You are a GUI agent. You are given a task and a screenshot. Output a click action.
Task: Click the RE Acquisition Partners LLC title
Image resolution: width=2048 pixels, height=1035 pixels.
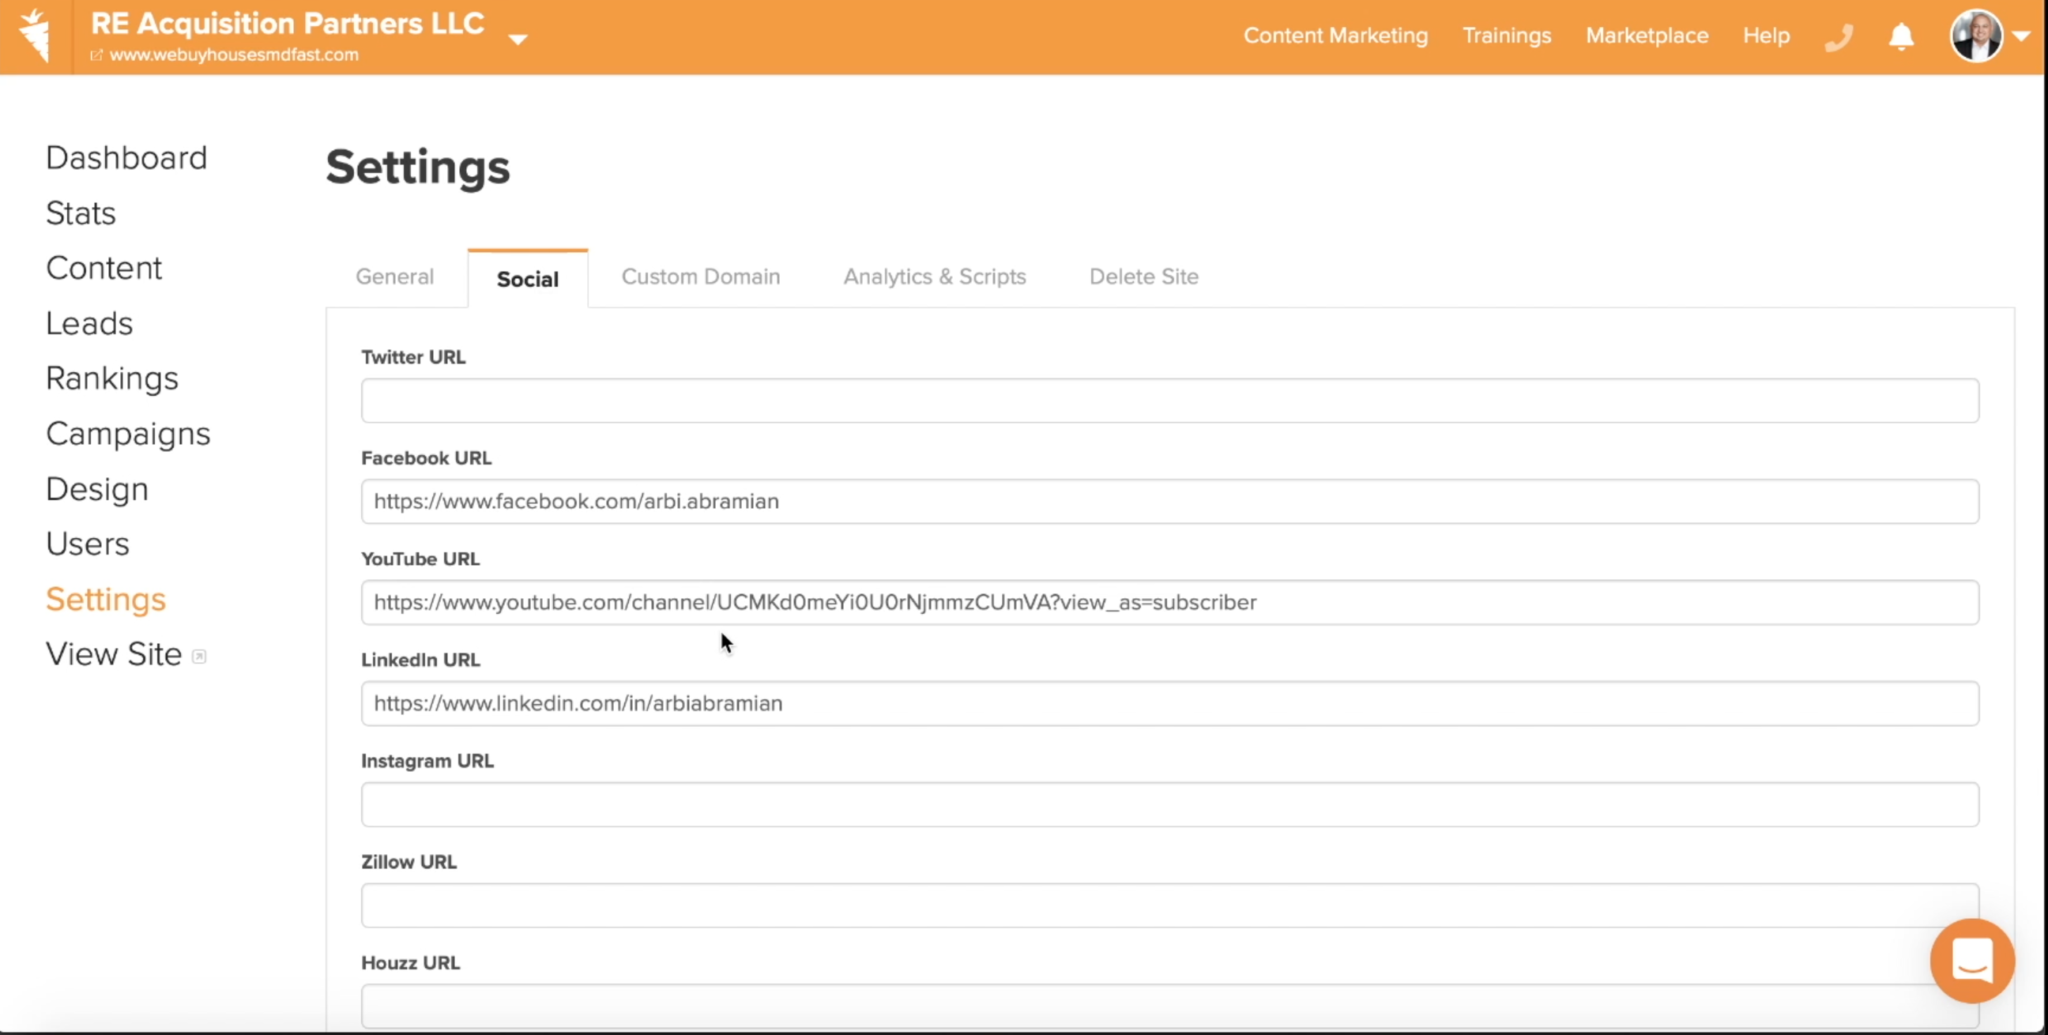click(x=288, y=23)
